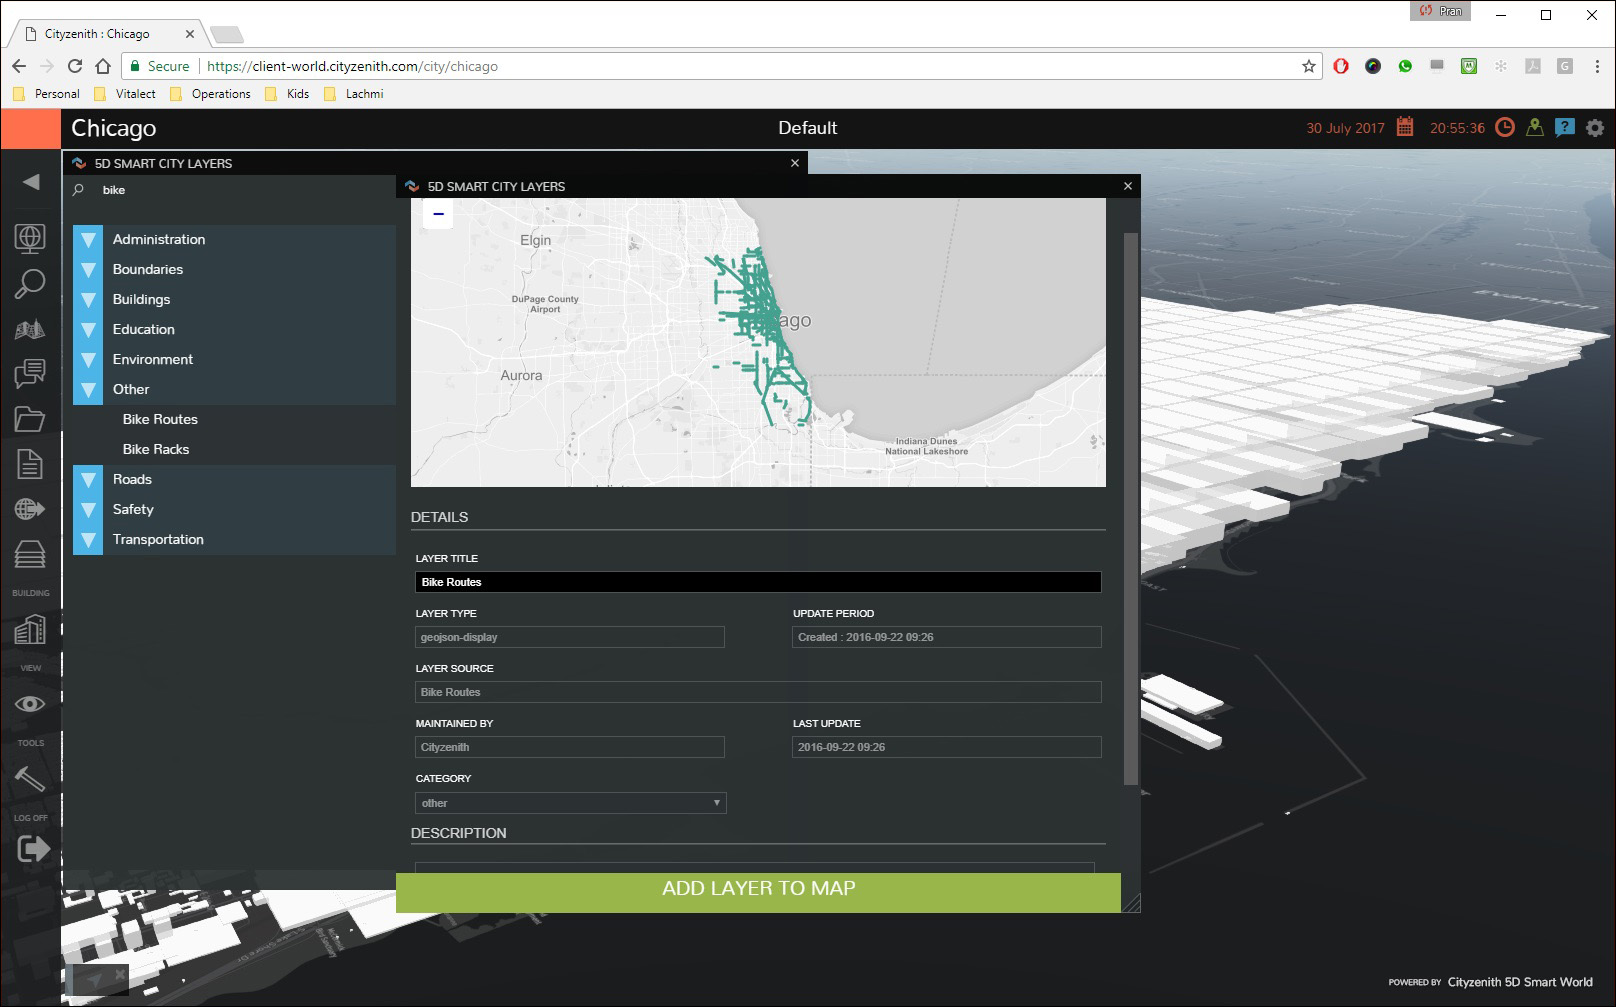Click the 'Default' view title

tap(808, 128)
